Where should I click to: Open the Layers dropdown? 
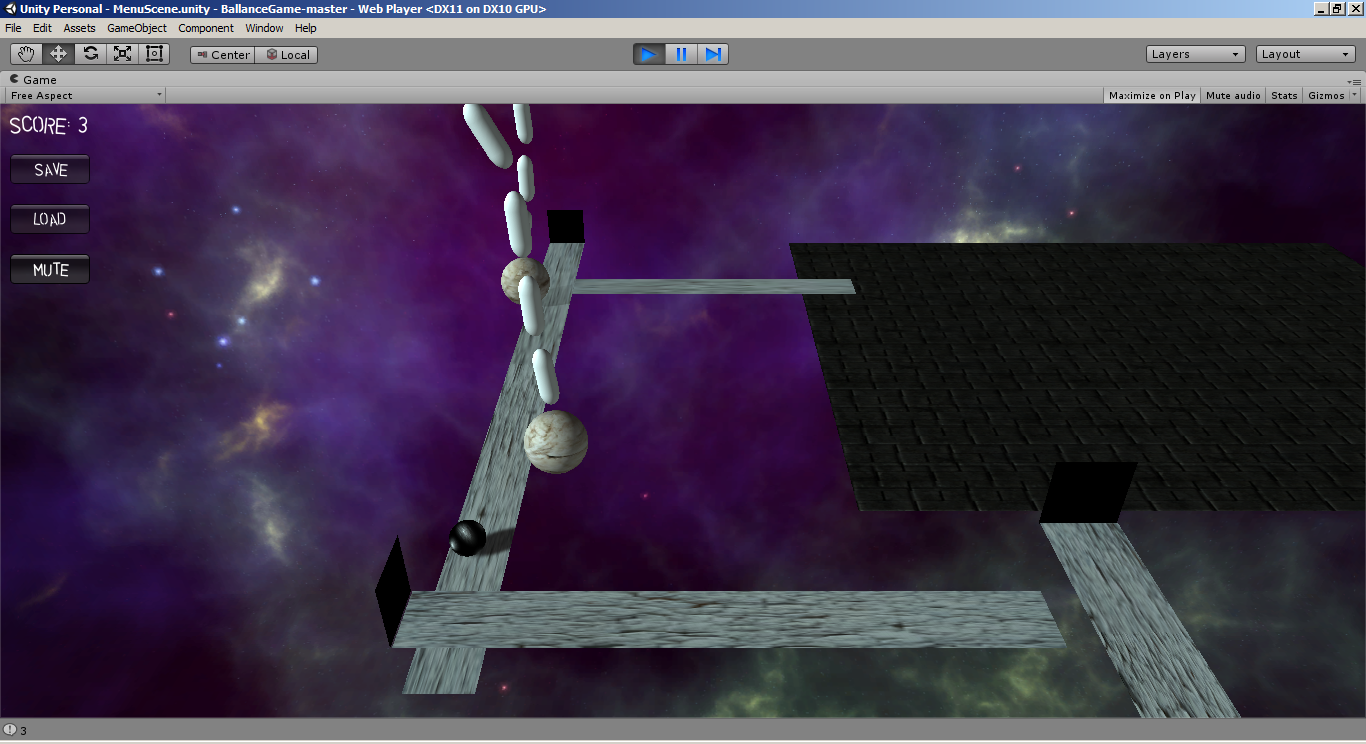click(x=1194, y=54)
